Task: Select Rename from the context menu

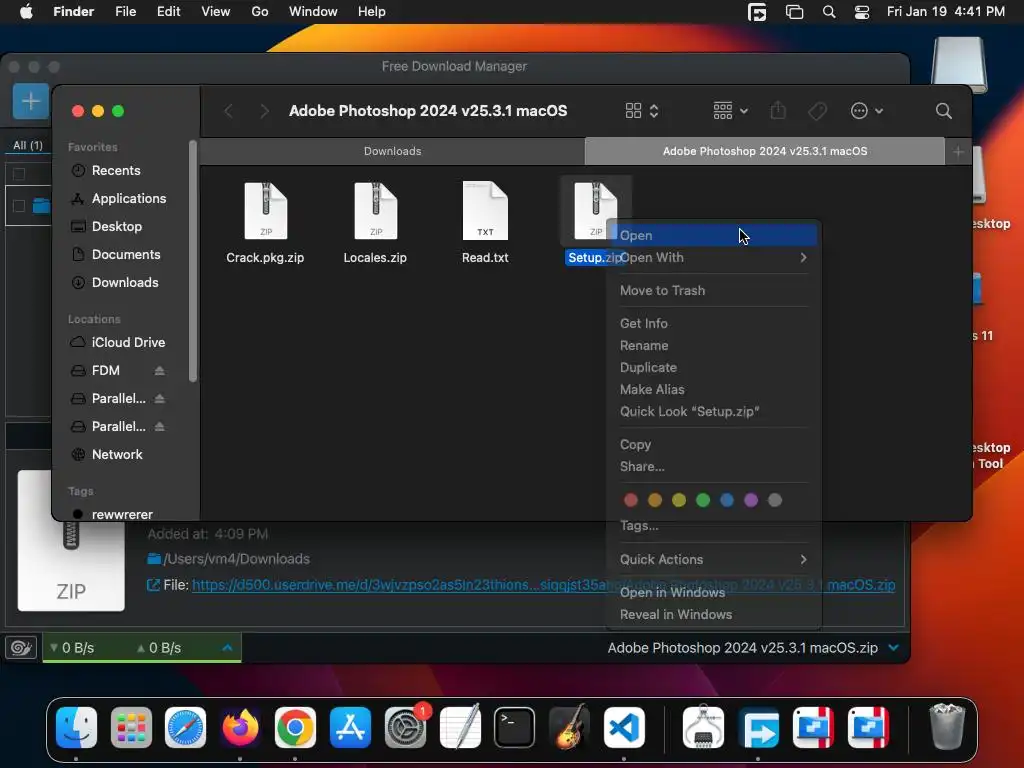Action: tap(714, 345)
